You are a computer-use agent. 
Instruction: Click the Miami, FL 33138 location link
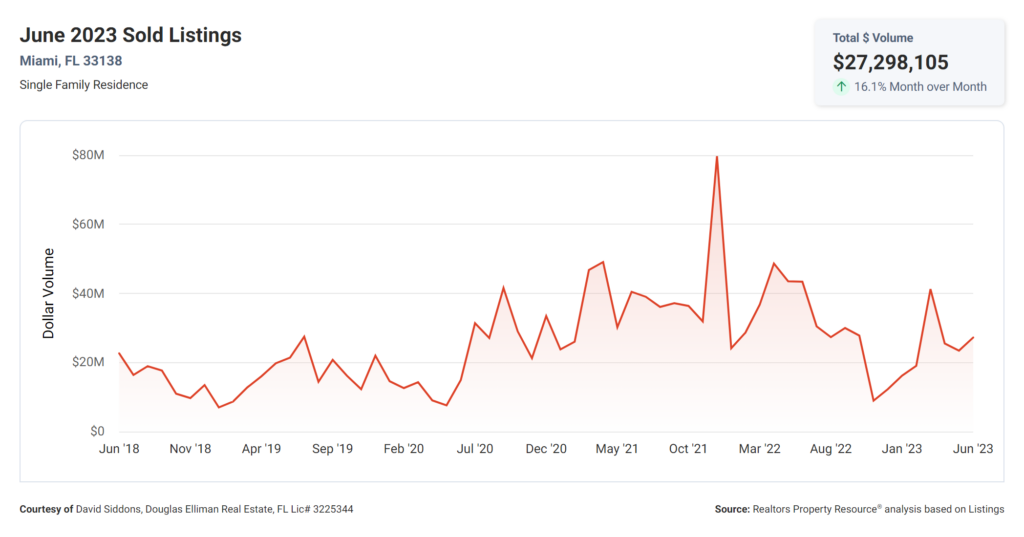pyautogui.click(x=71, y=61)
